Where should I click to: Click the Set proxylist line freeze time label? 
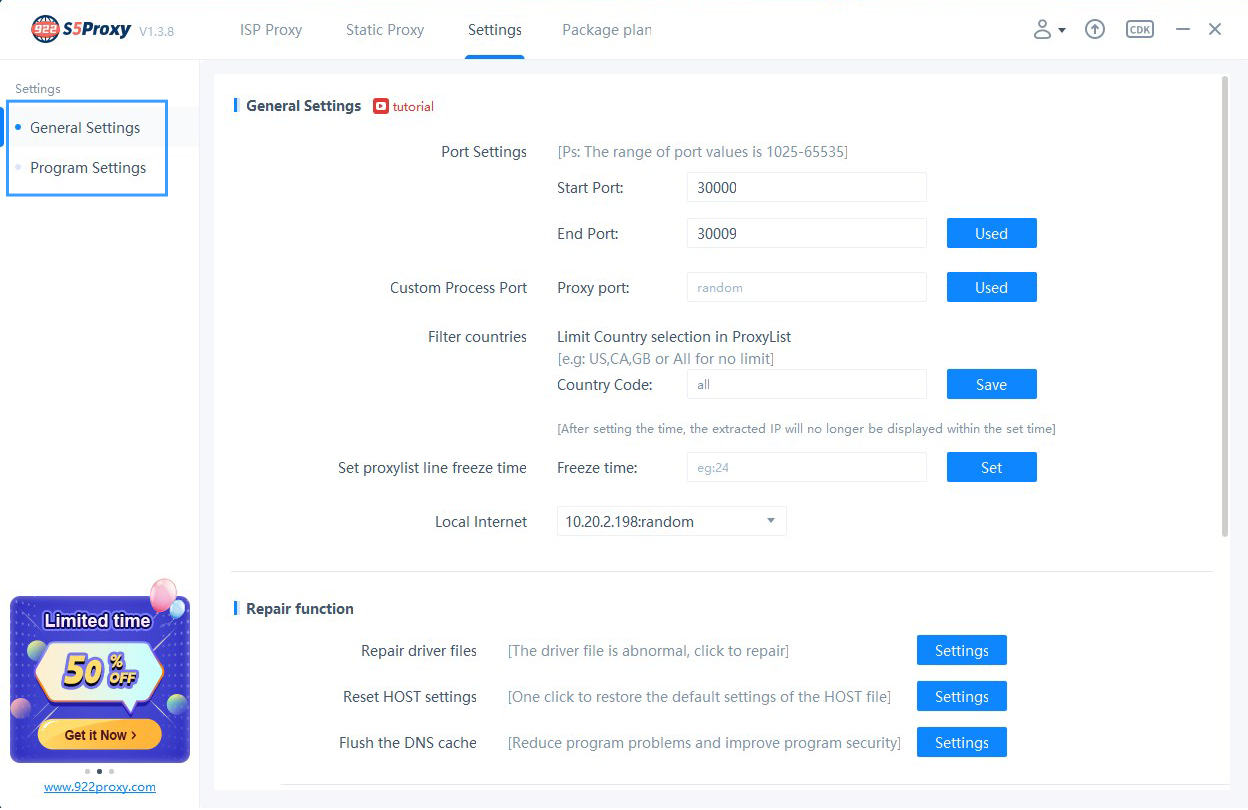pyautogui.click(x=432, y=467)
